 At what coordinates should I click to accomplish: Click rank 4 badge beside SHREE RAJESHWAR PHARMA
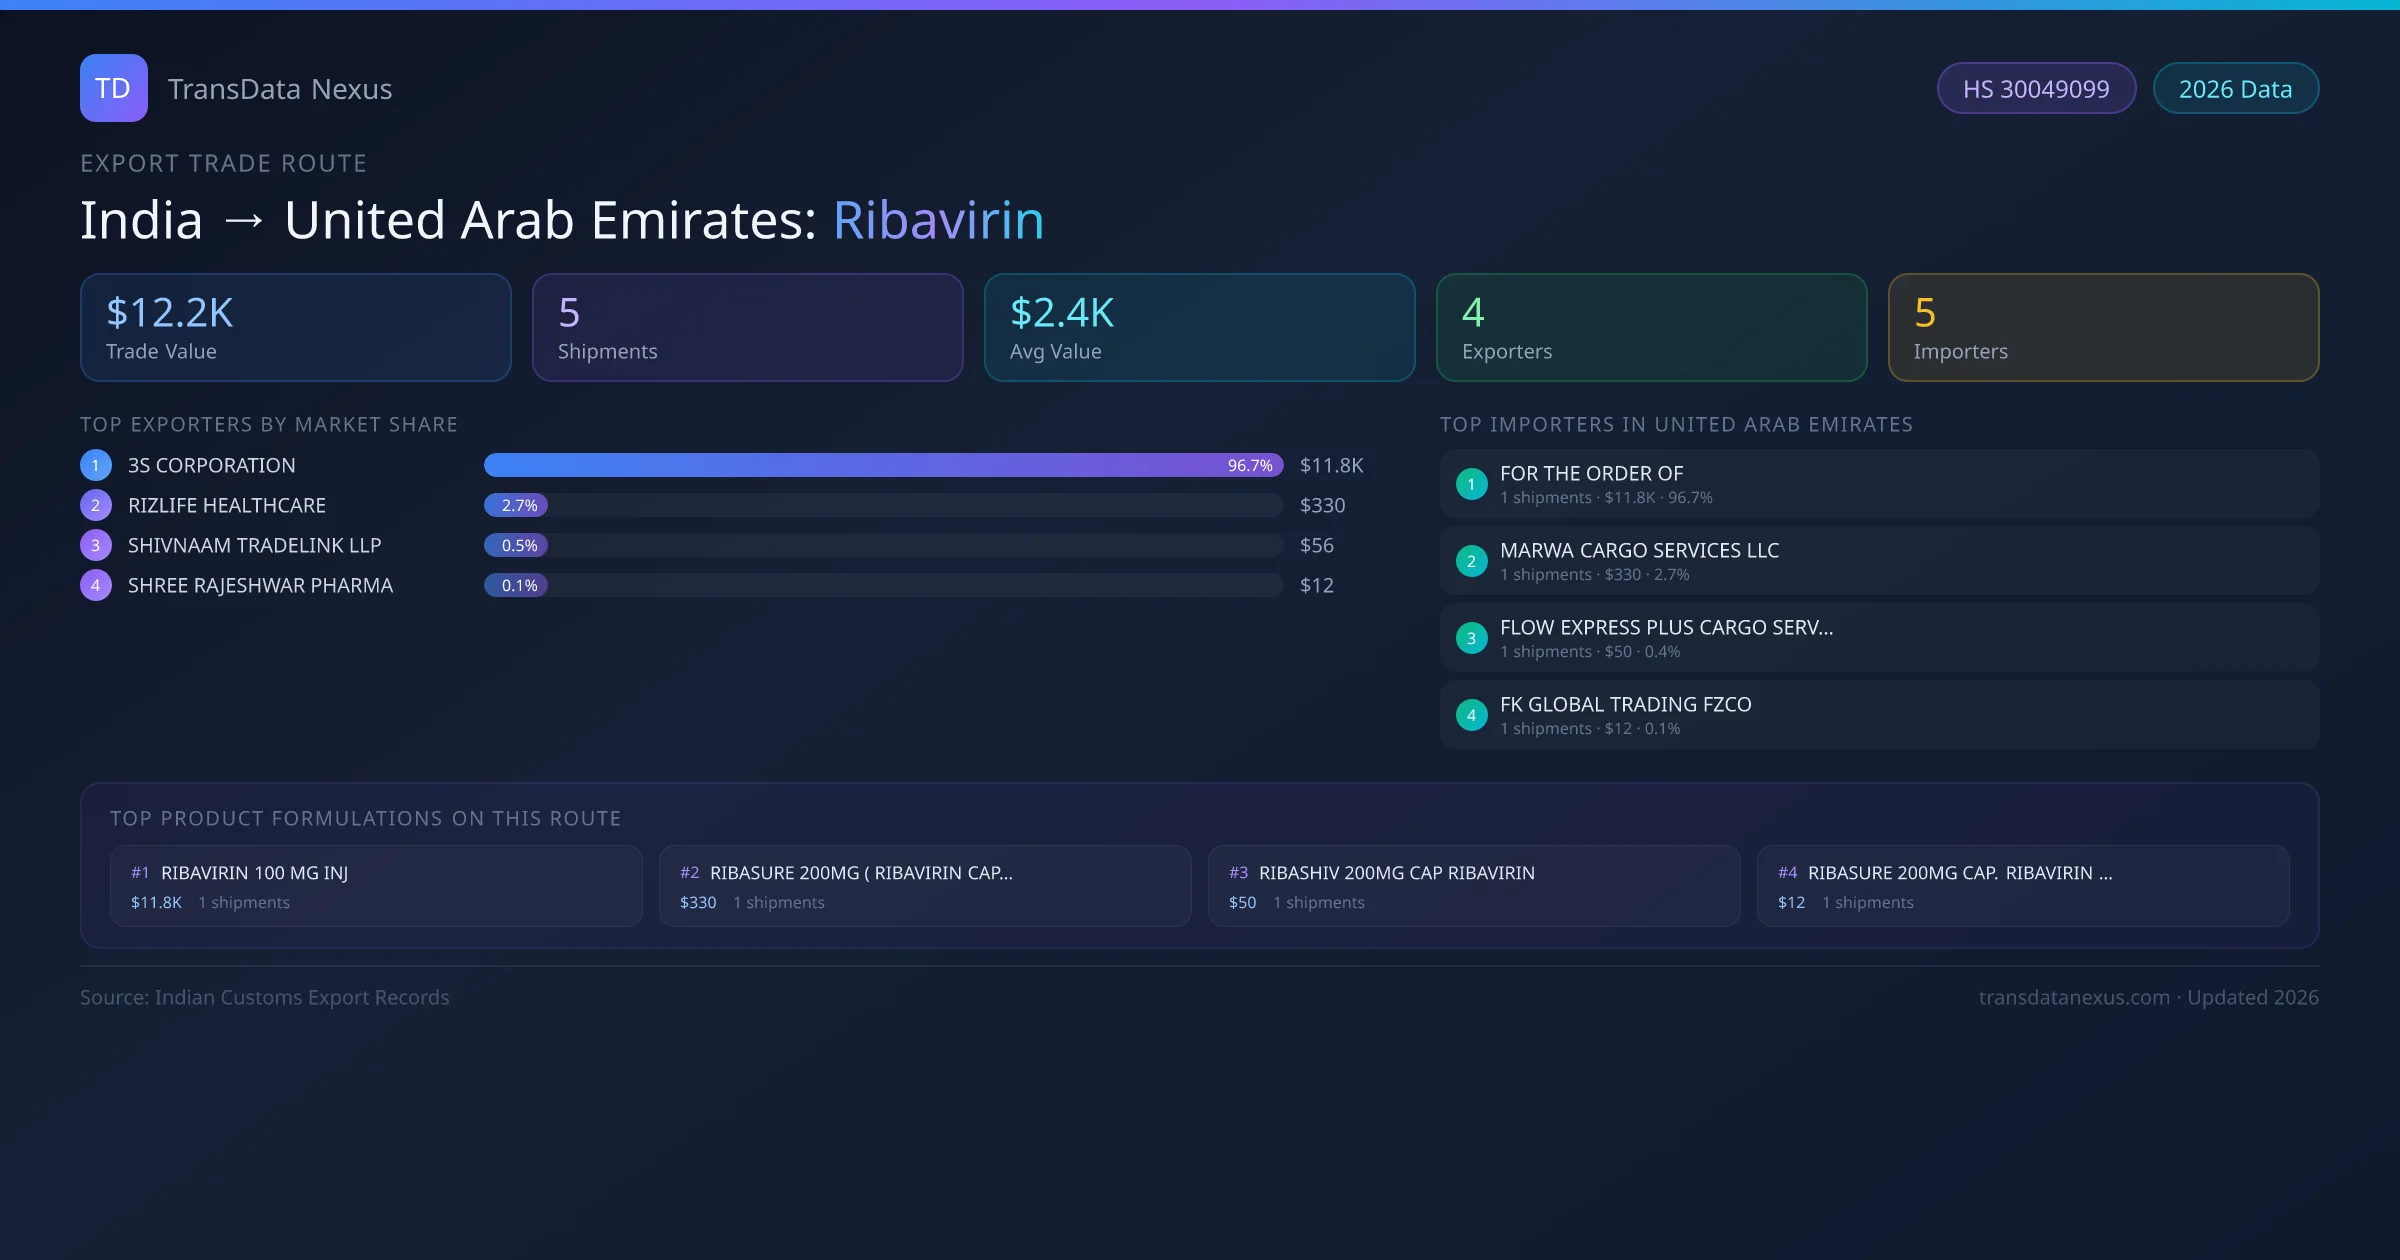[x=95, y=585]
